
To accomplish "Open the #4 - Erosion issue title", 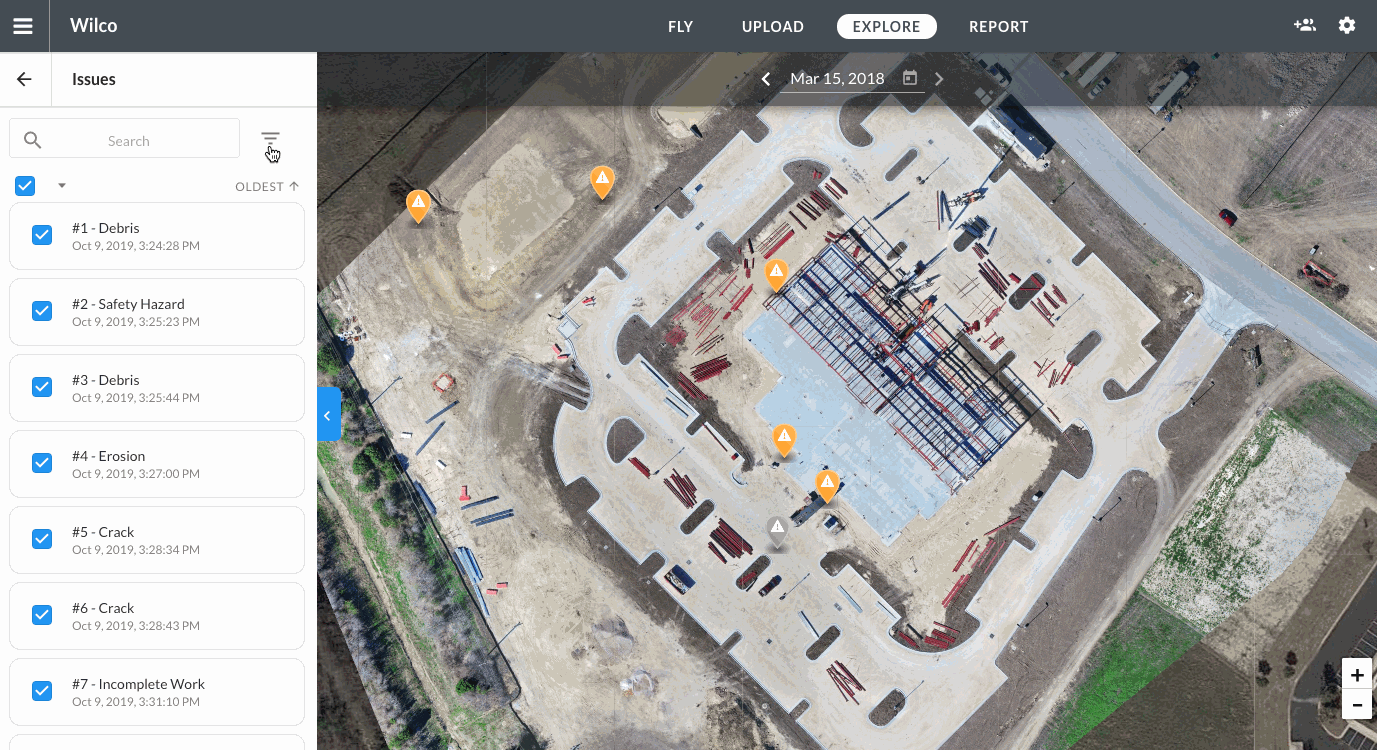I will click(x=109, y=456).
